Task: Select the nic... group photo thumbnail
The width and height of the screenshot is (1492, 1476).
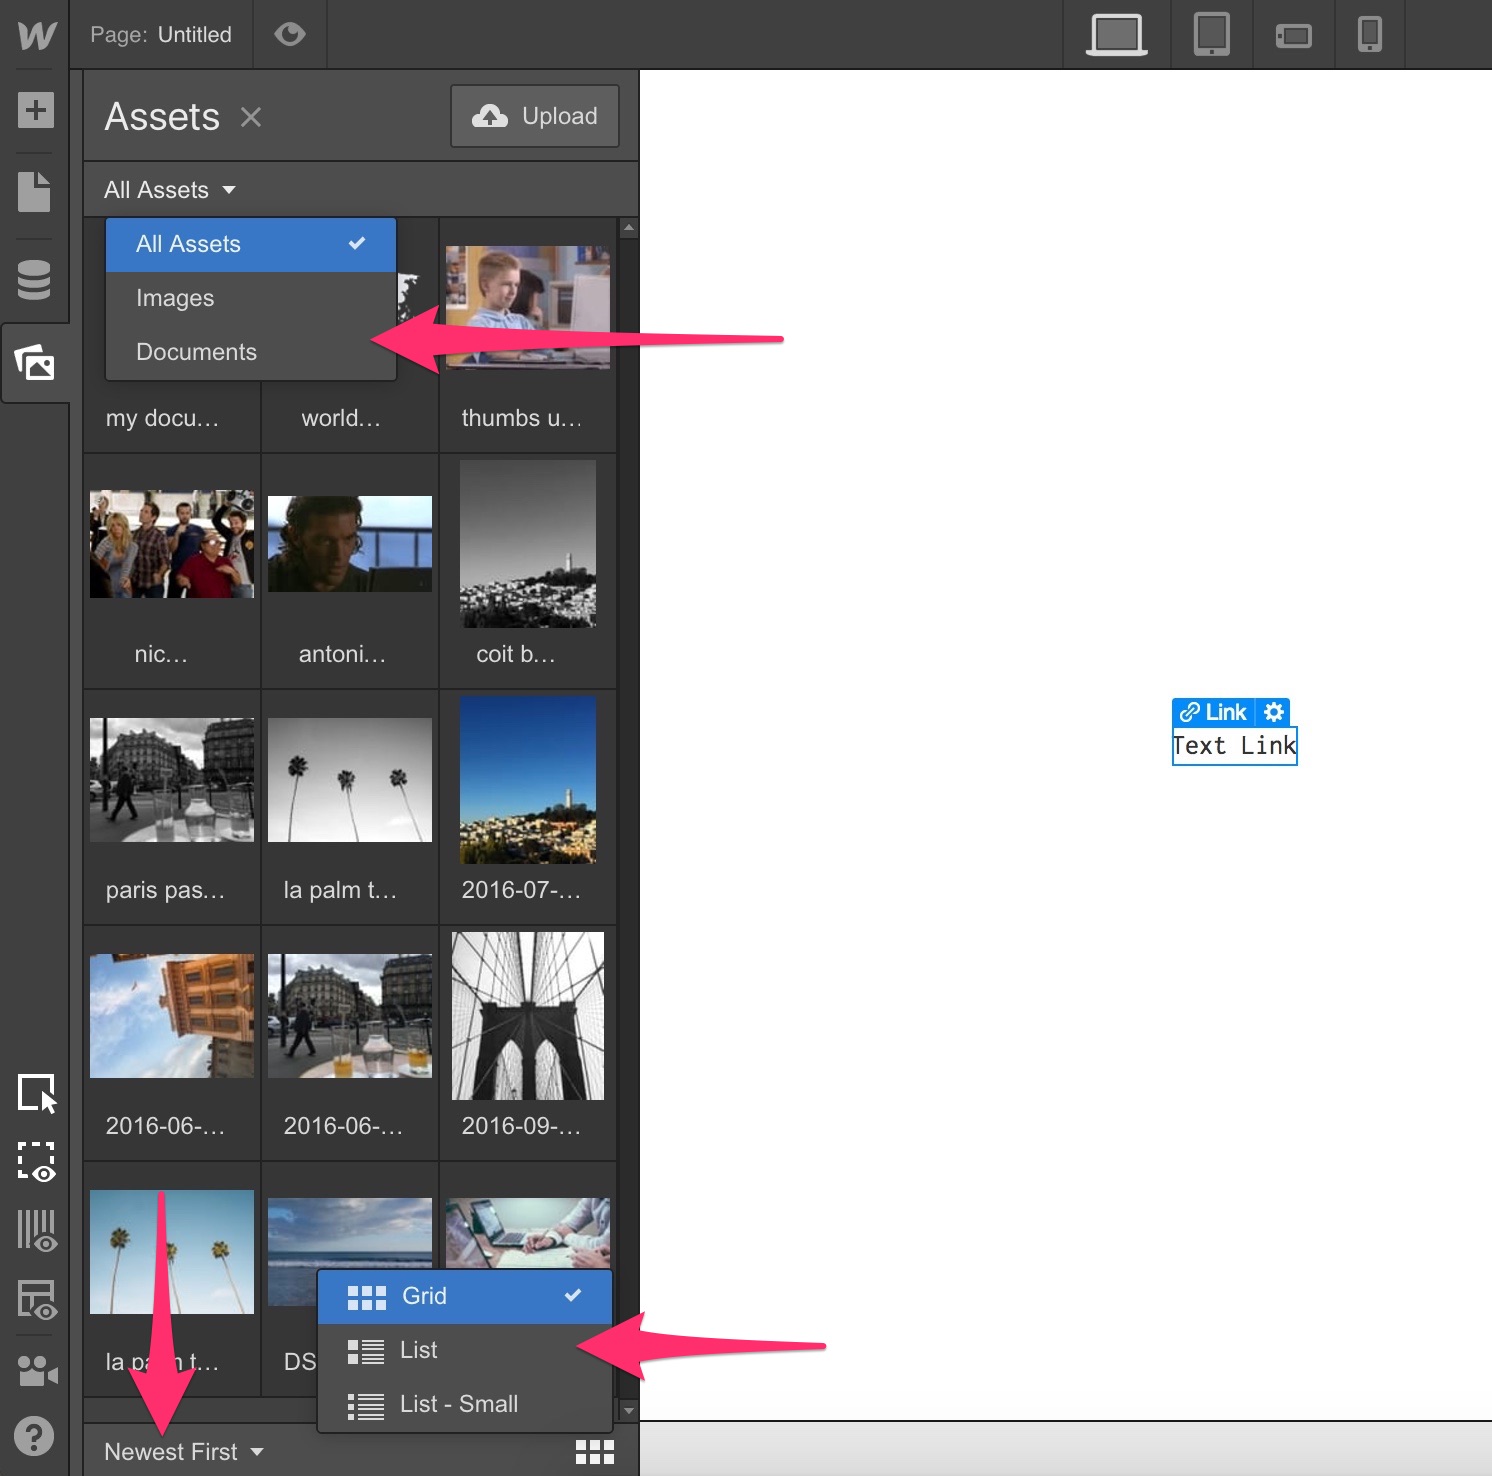Action: (172, 544)
